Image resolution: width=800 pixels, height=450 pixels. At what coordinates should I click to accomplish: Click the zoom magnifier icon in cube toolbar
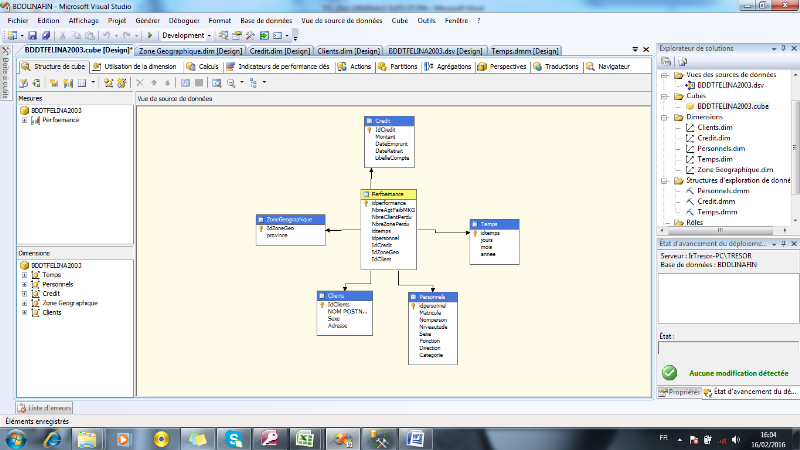230,82
